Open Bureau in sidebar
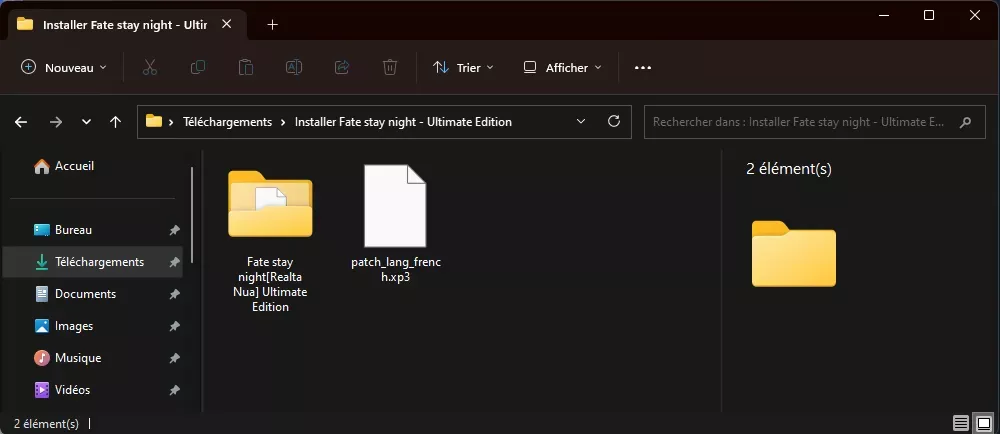 92,230
